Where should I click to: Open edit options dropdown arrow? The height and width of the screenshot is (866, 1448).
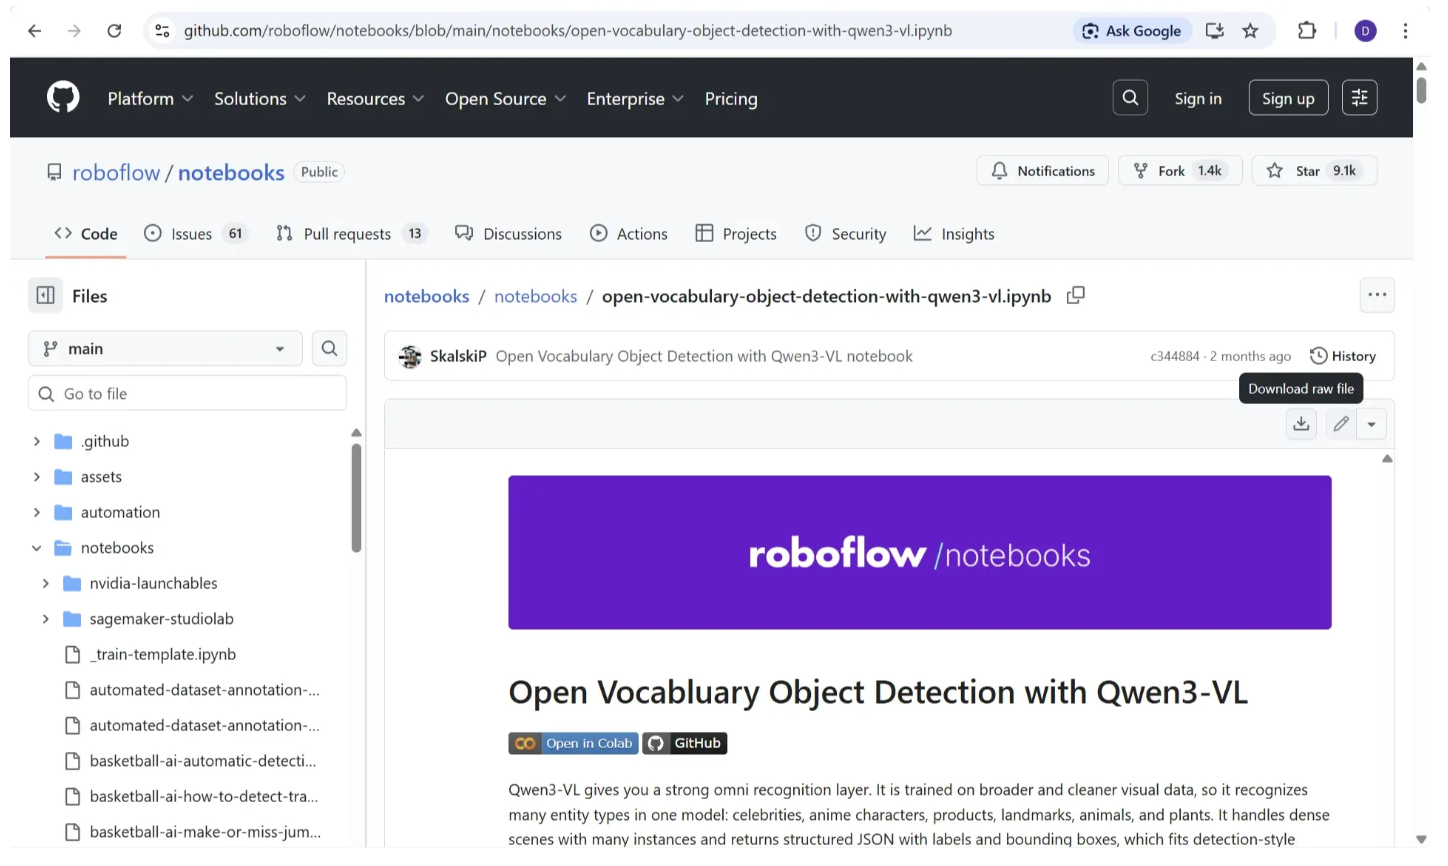(x=1372, y=424)
